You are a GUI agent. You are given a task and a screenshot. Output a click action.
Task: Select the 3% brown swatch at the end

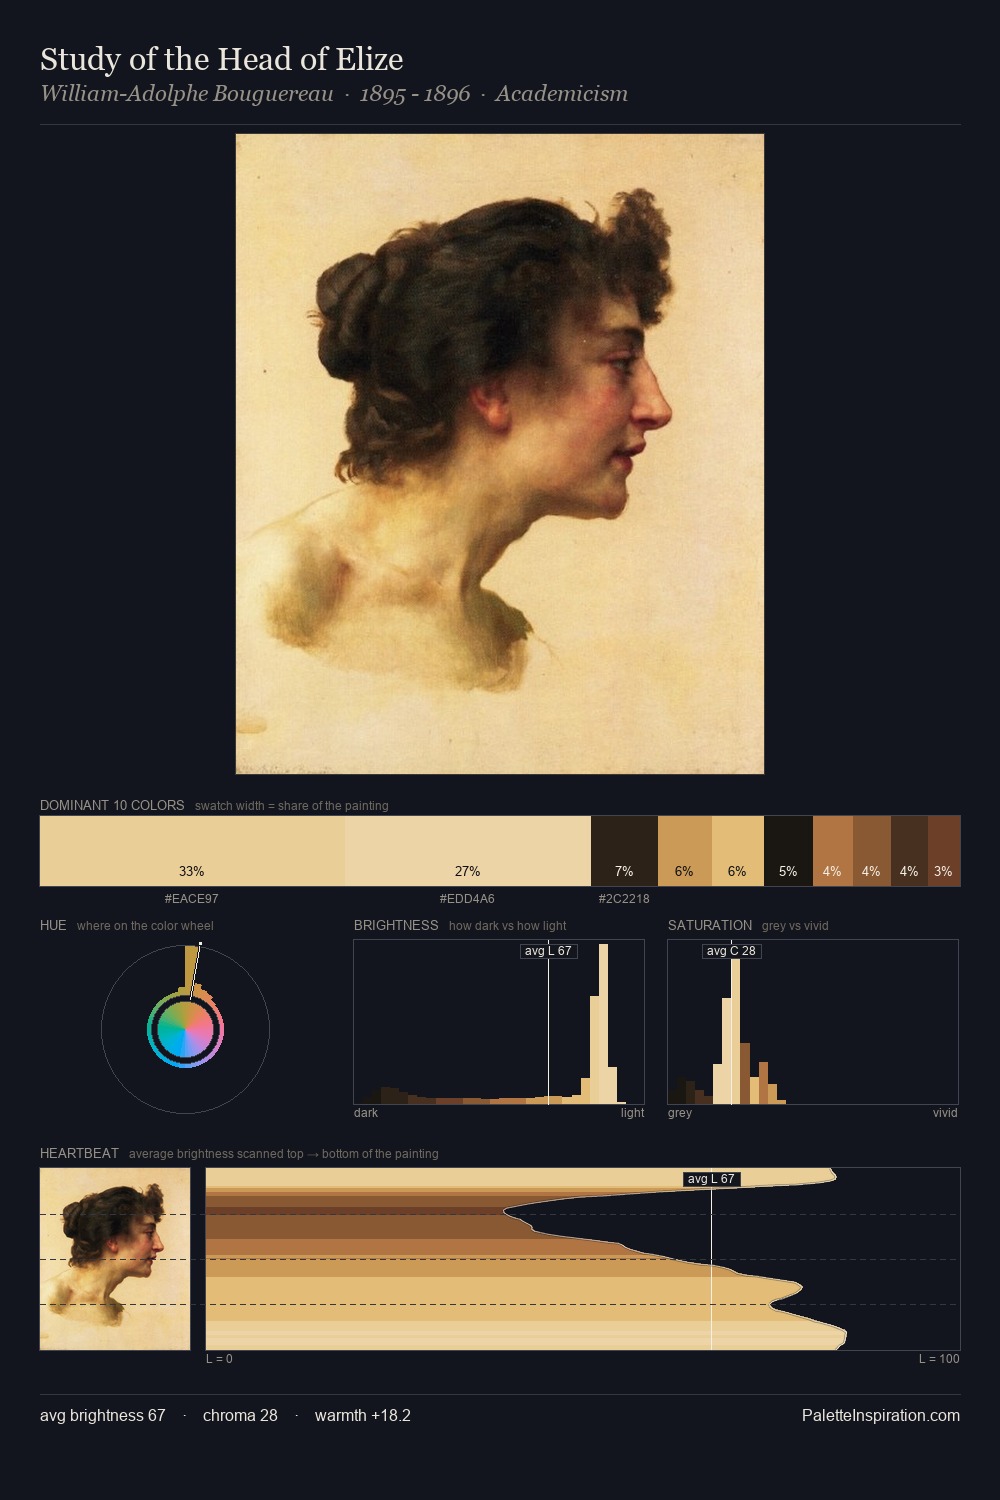coord(944,851)
